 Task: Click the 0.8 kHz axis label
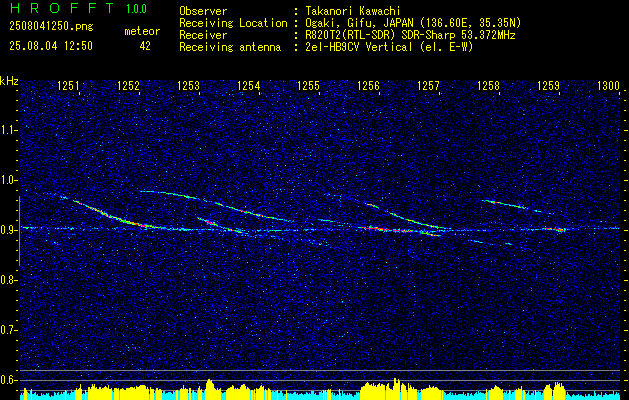click(x=8, y=280)
